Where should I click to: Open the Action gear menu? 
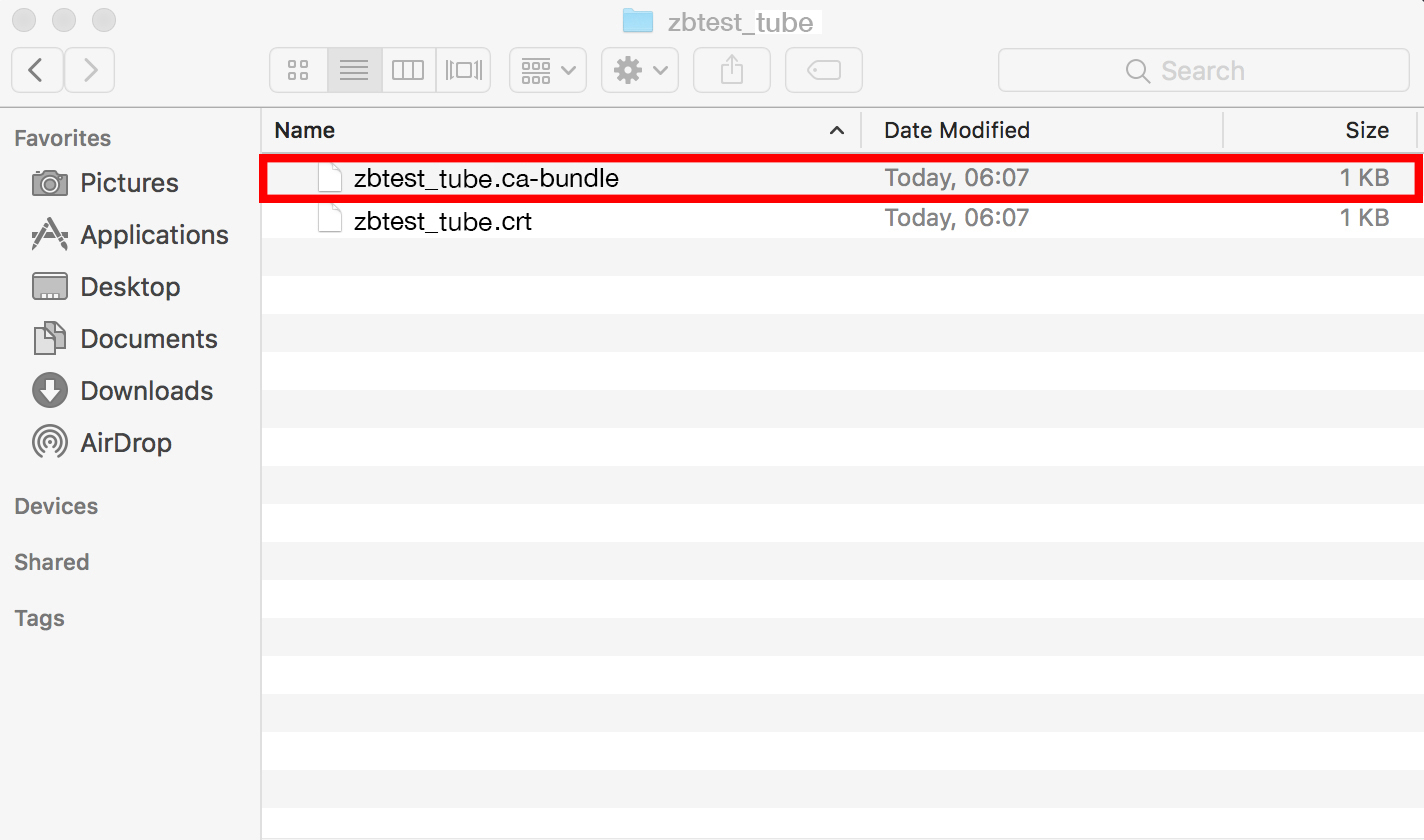point(639,70)
